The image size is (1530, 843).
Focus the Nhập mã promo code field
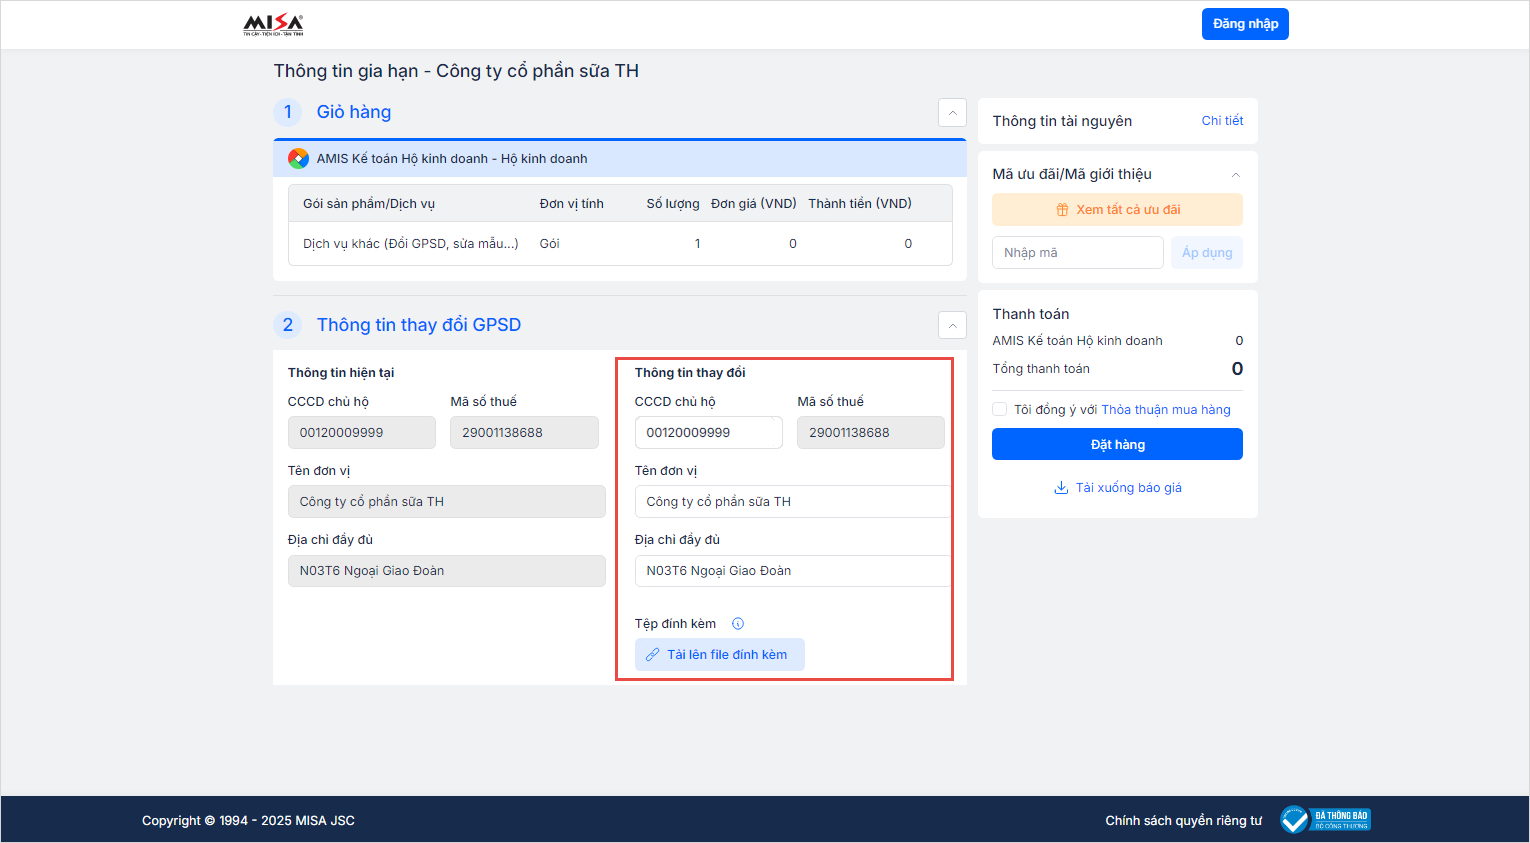tap(1077, 253)
